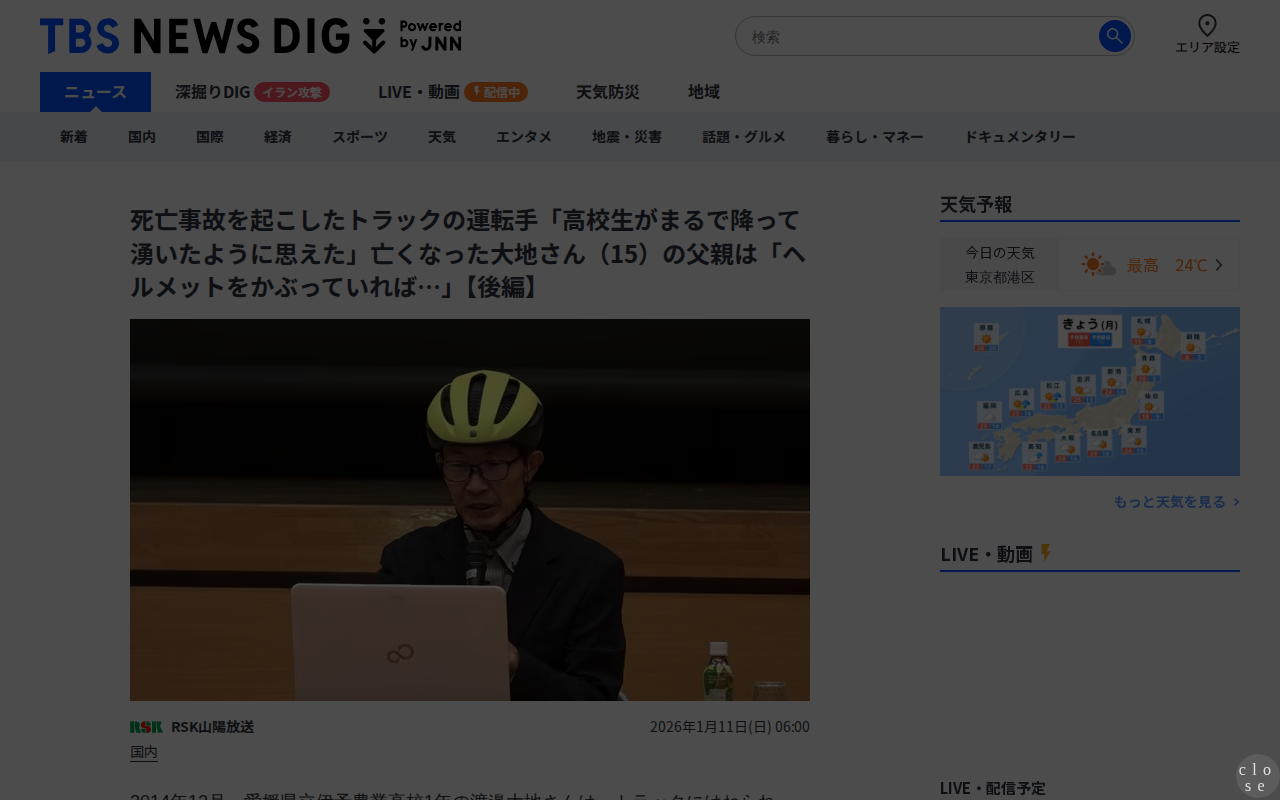Click the article headline about the truck accident
The height and width of the screenshot is (800, 1280).
468,253
